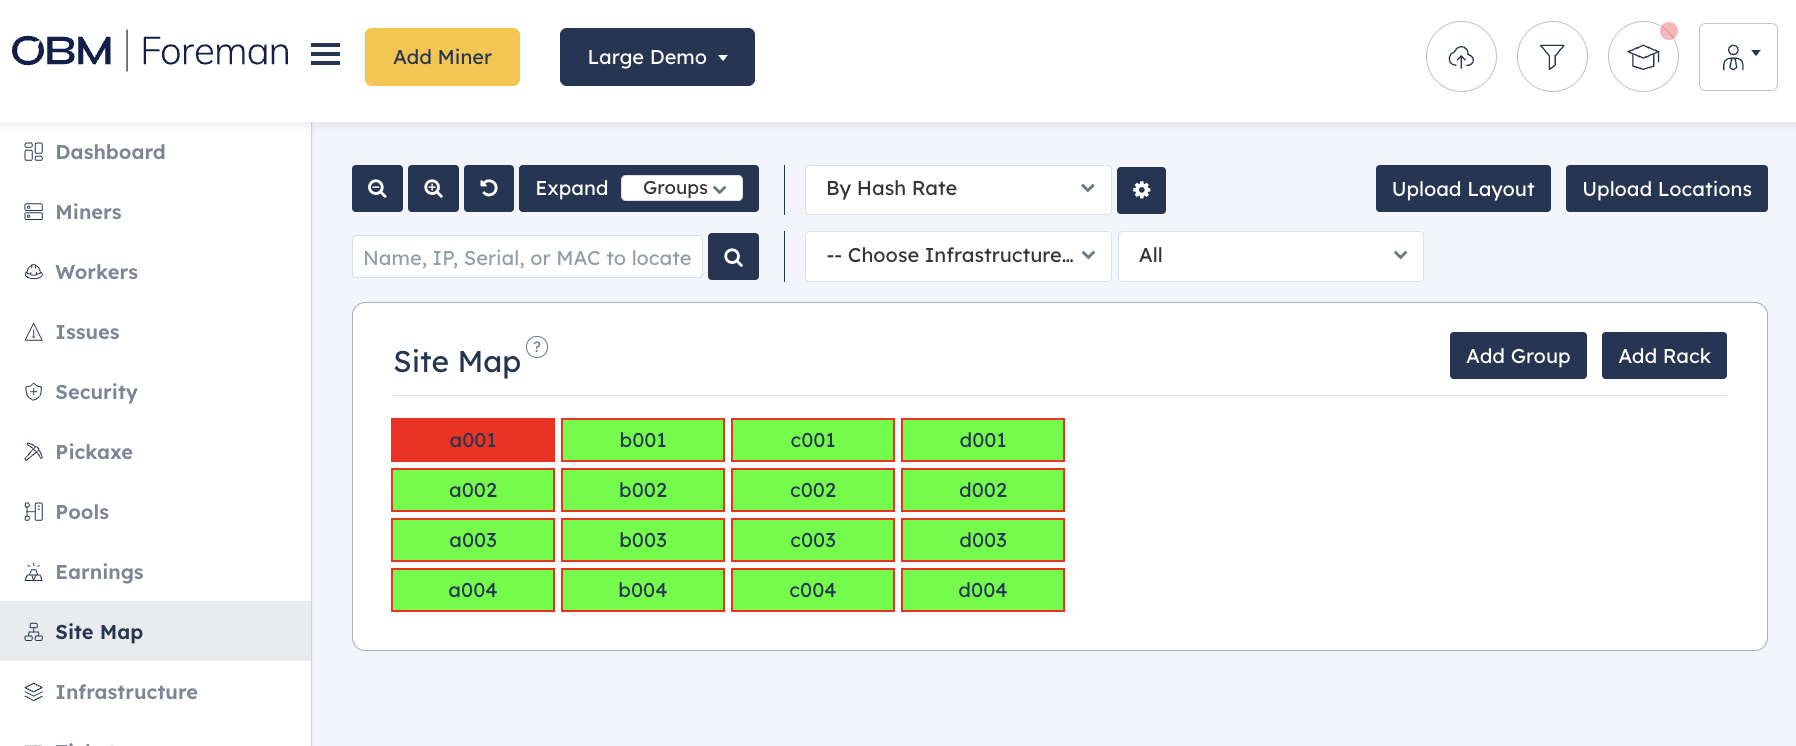Open Earnings in the sidebar
Image resolution: width=1796 pixels, height=746 pixels.
(155, 572)
